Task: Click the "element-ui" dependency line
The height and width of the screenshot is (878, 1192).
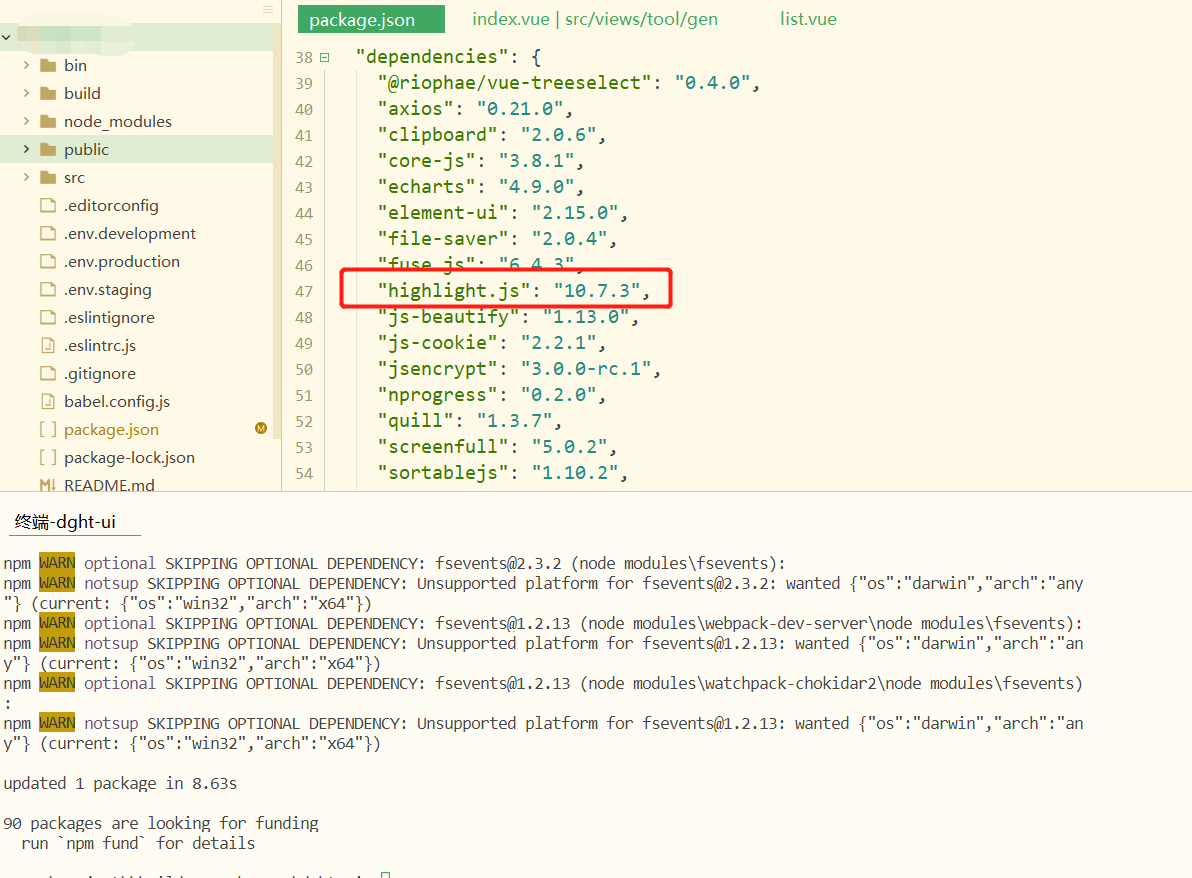Action: [x=503, y=213]
